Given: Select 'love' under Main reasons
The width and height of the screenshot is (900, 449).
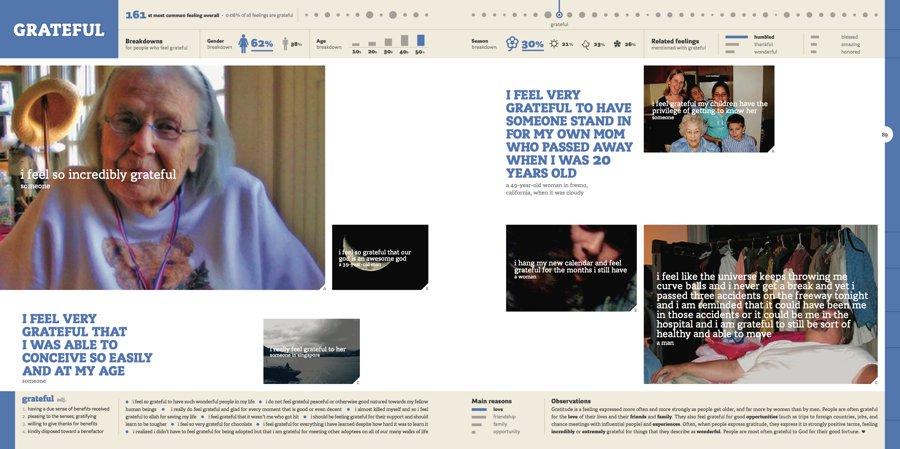Looking at the screenshot, I should 497,409.
